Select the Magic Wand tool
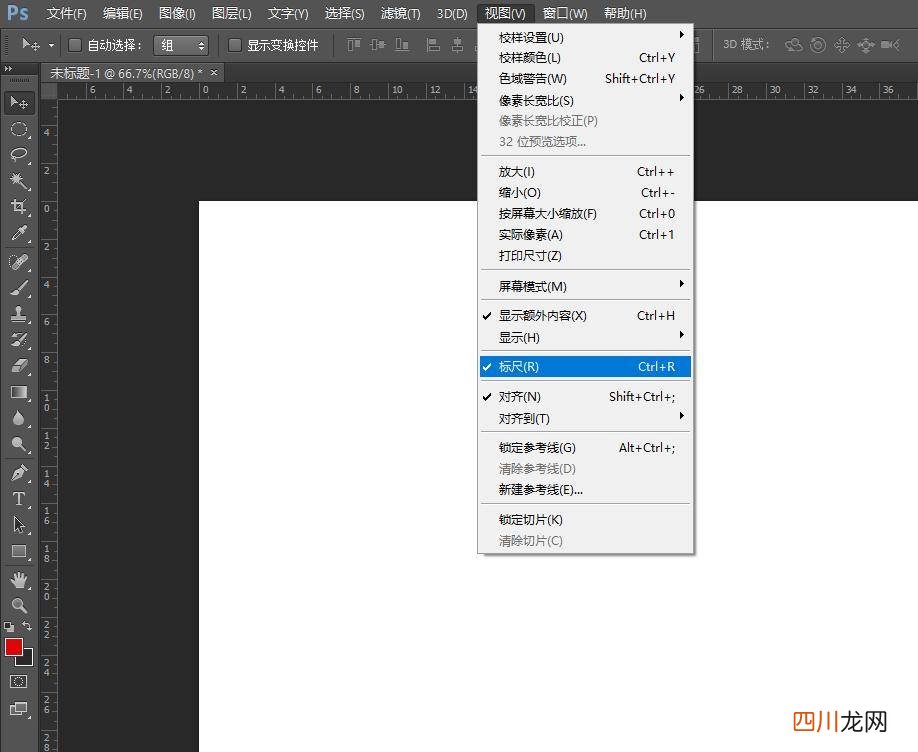918x752 pixels. pos(19,180)
